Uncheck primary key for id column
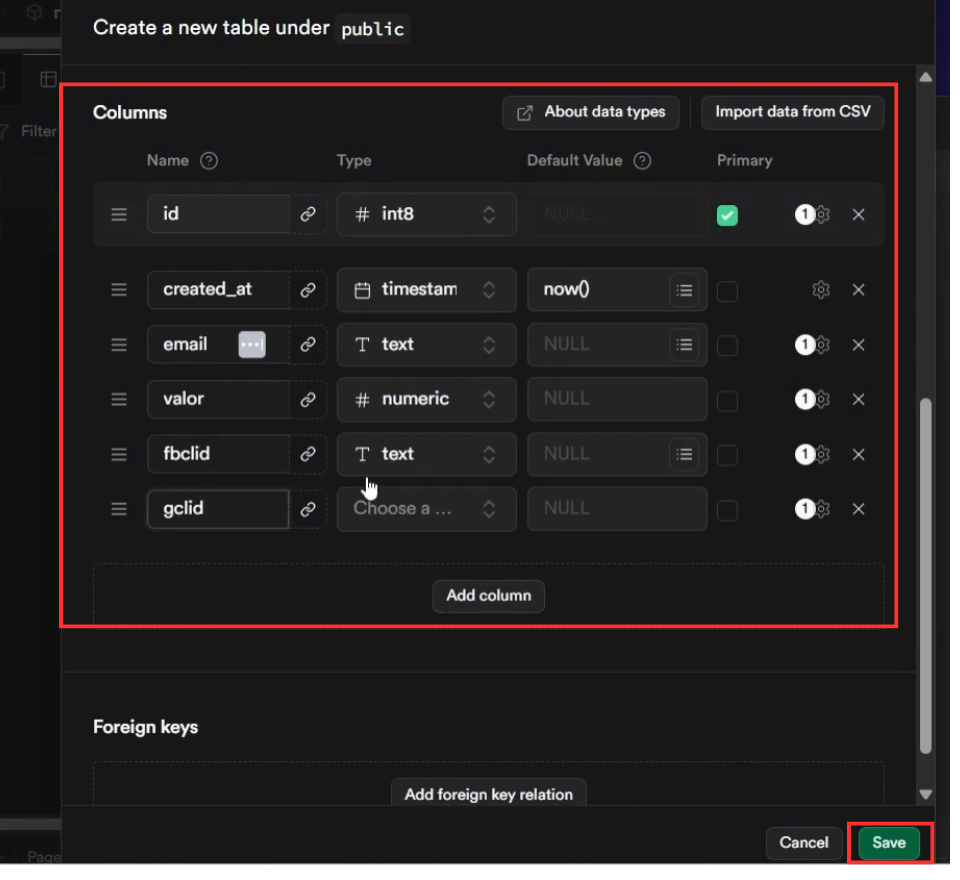The image size is (960, 880). coord(728,215)
